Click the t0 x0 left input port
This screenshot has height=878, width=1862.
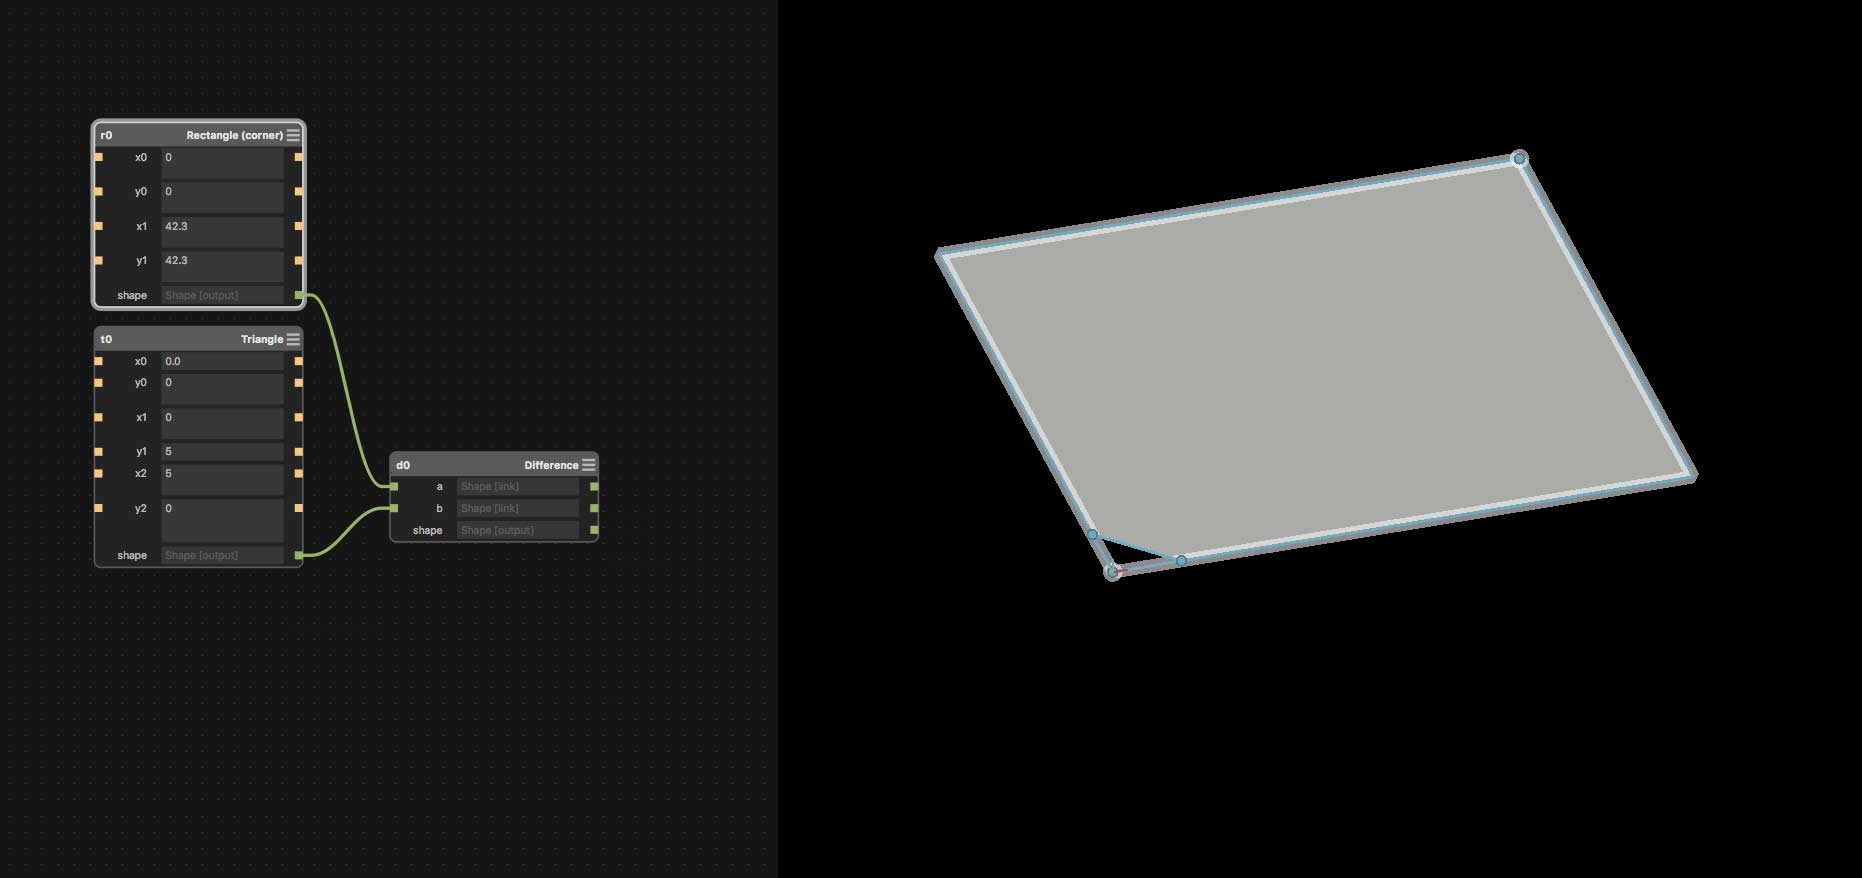pyautogui.click(x=98, y=361)
